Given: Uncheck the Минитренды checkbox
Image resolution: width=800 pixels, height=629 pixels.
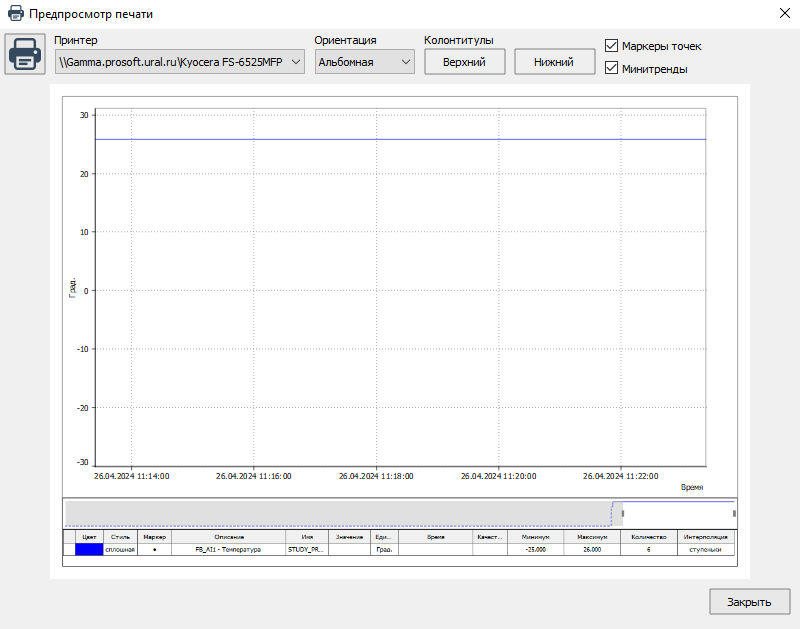Looking at the screenshot, I should pos(612,68).
